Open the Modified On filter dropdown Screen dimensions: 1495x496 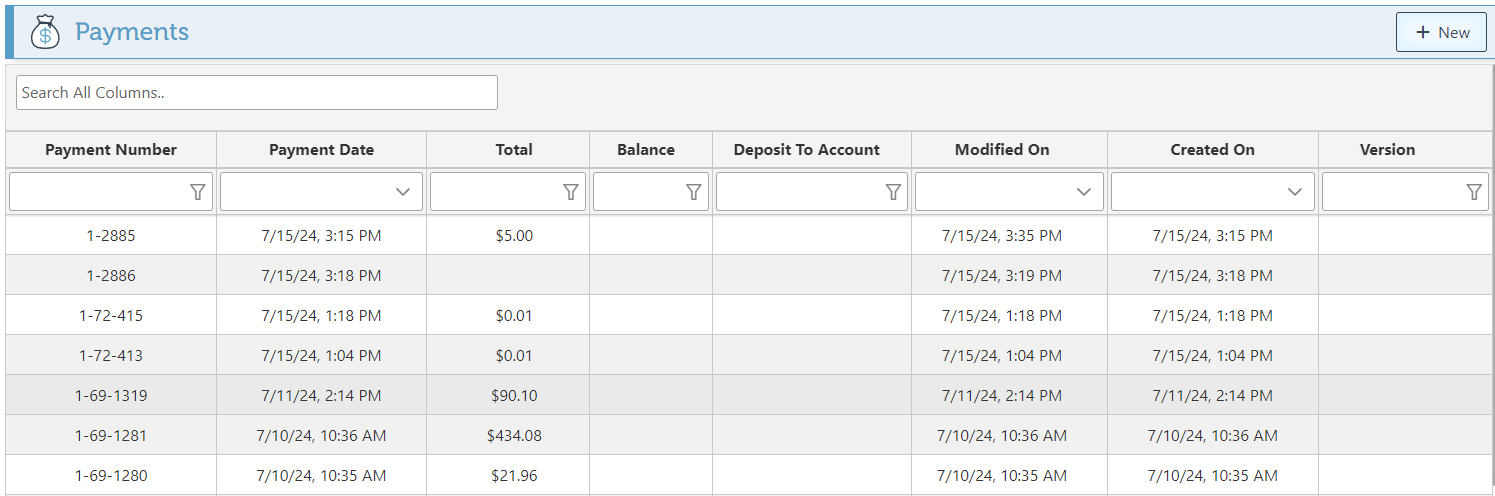[1084, 192]
